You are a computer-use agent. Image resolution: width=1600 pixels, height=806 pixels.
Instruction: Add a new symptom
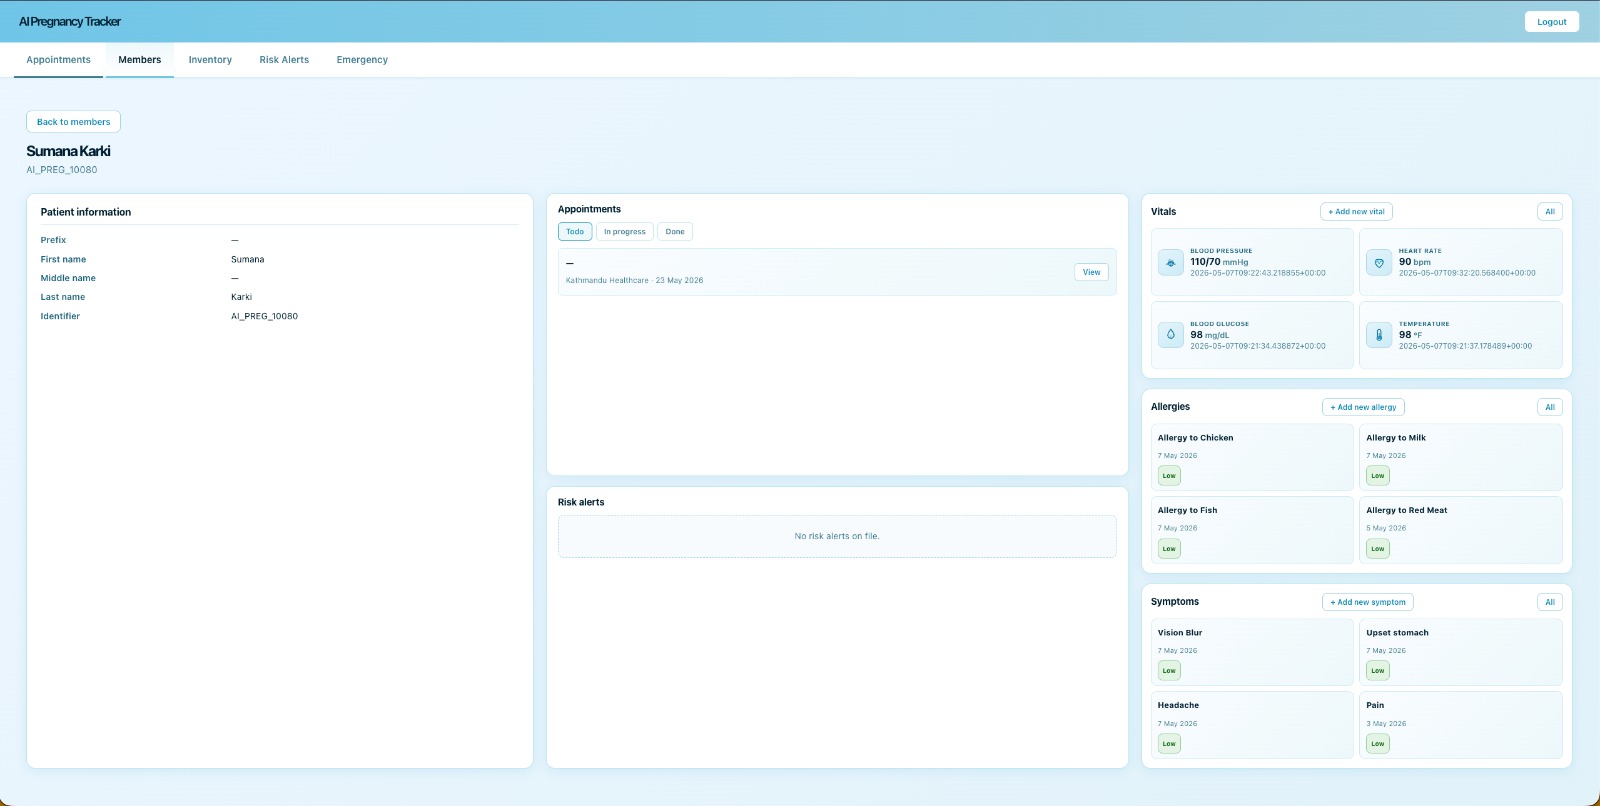coord(1368,602)
